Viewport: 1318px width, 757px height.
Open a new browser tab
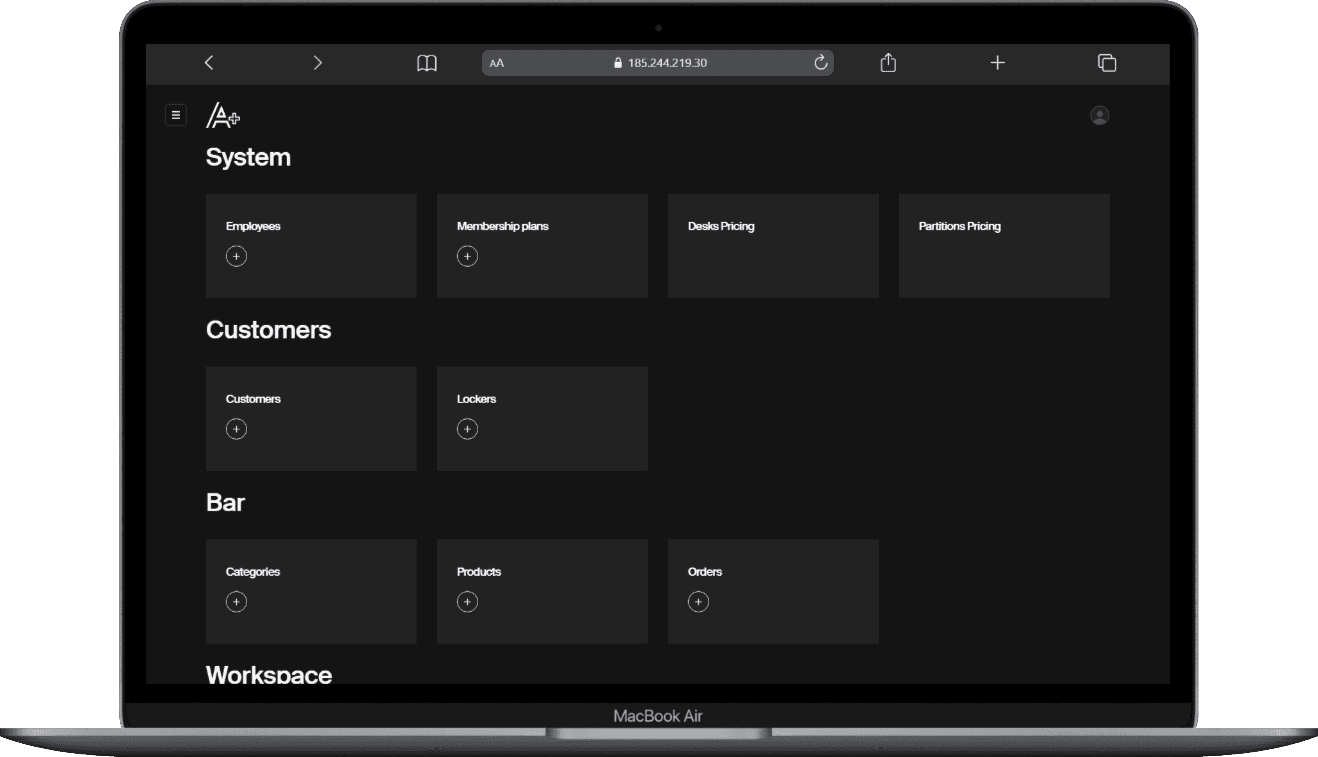pyautogui.click(x=997, y=63)
